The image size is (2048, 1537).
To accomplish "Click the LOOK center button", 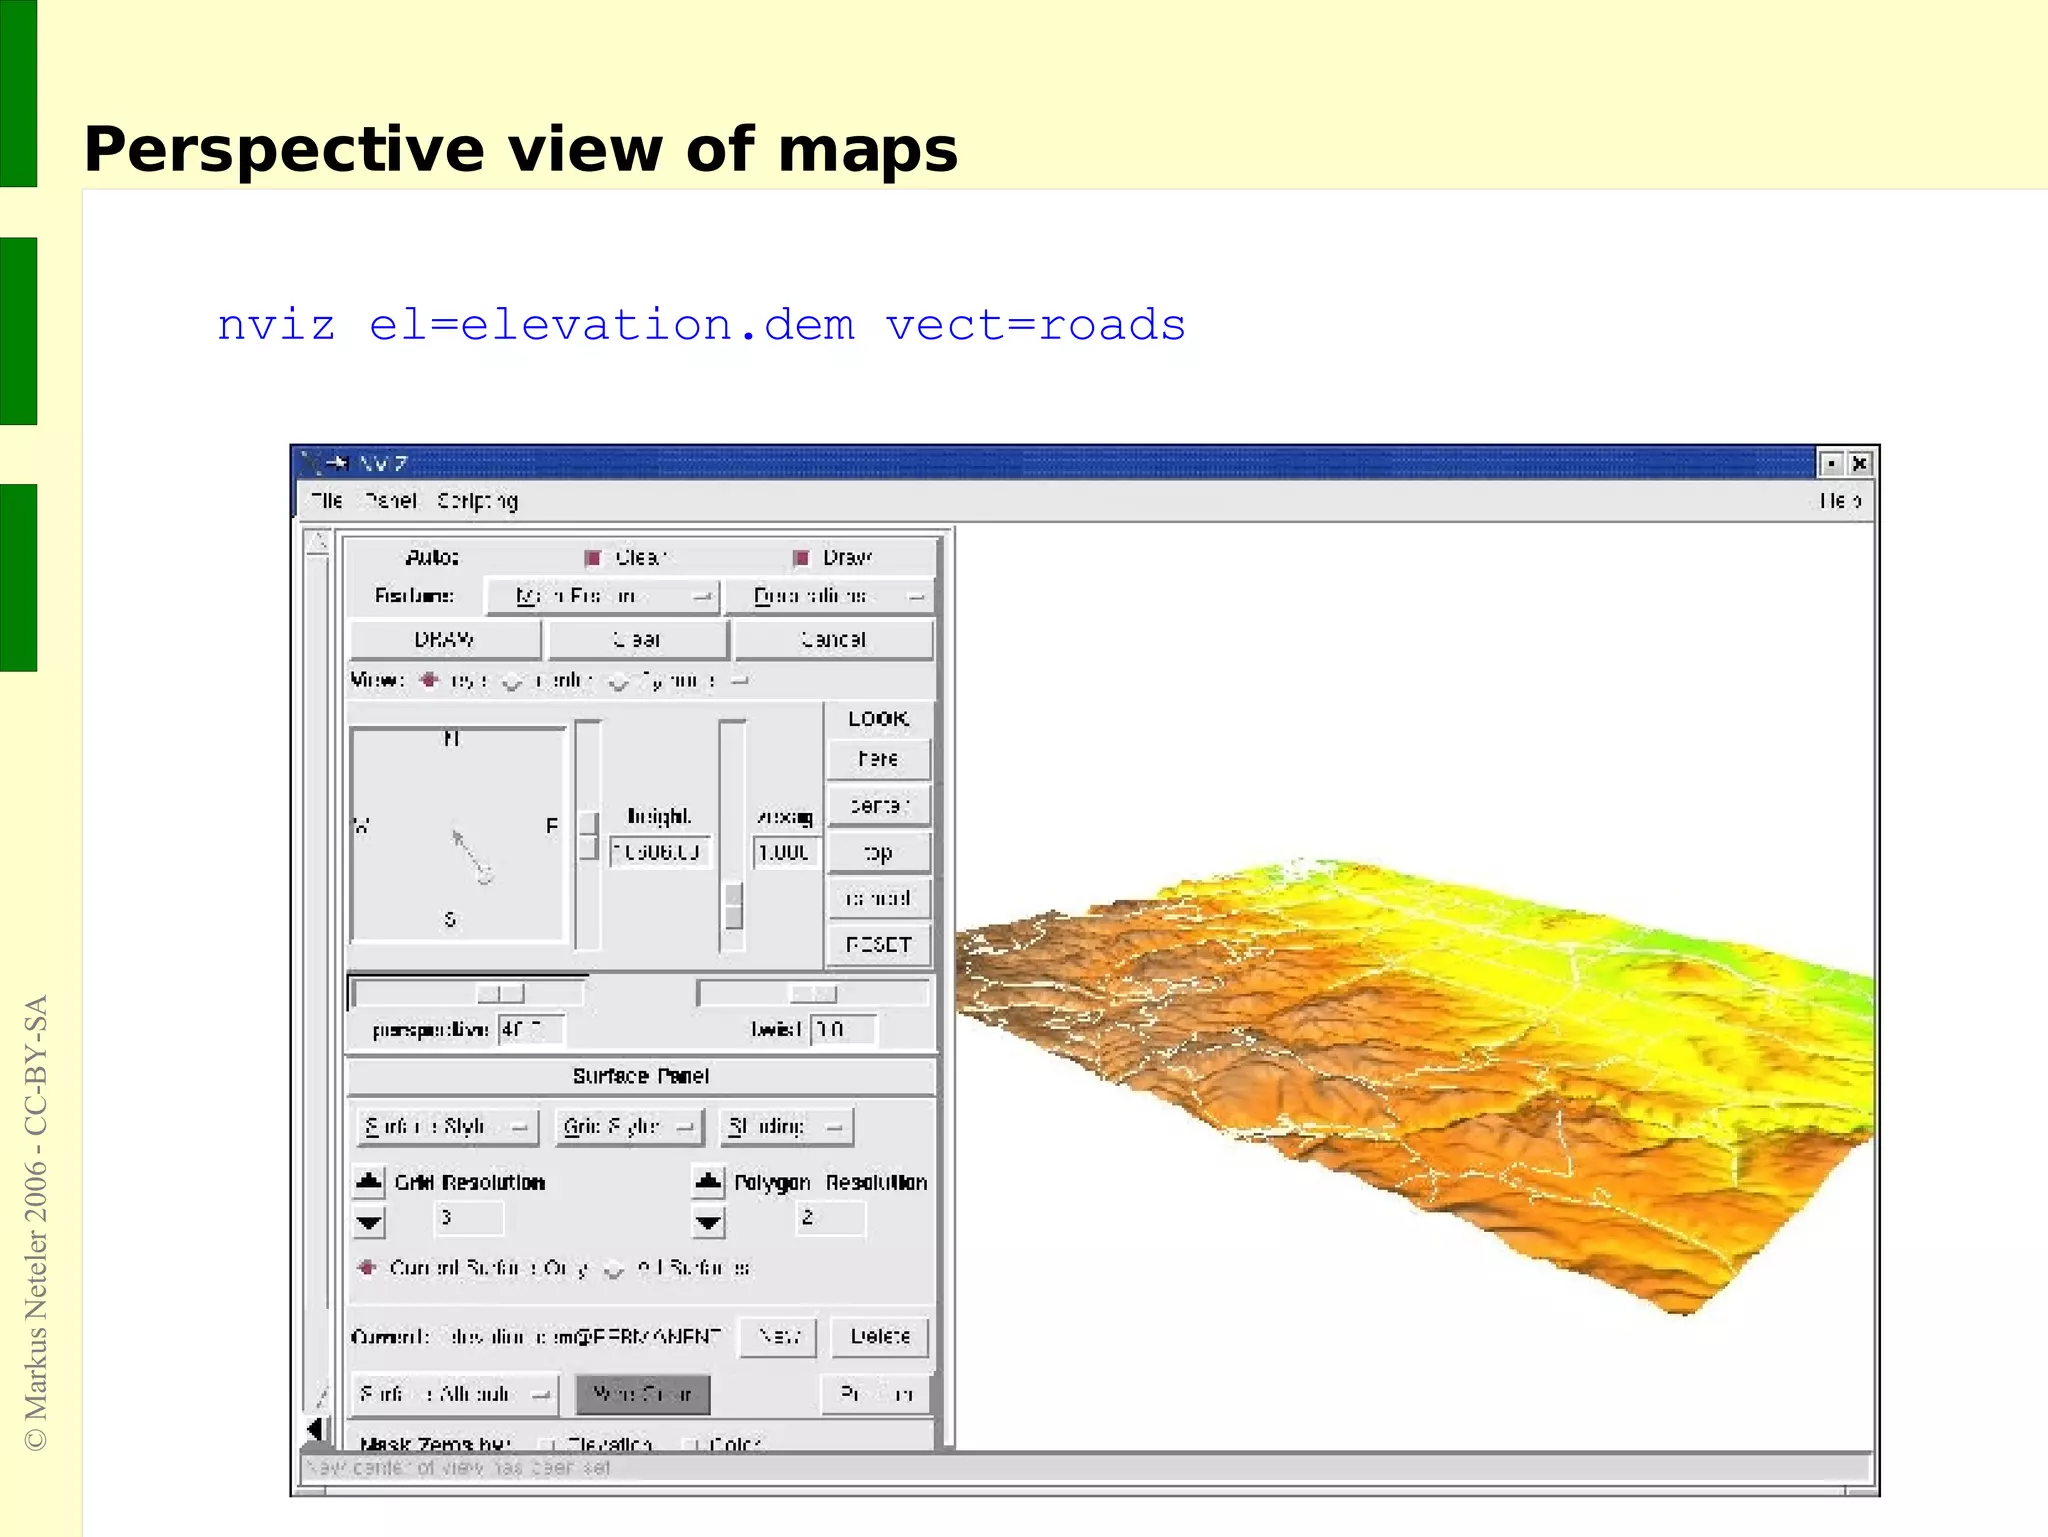I will tap(878, 805).
